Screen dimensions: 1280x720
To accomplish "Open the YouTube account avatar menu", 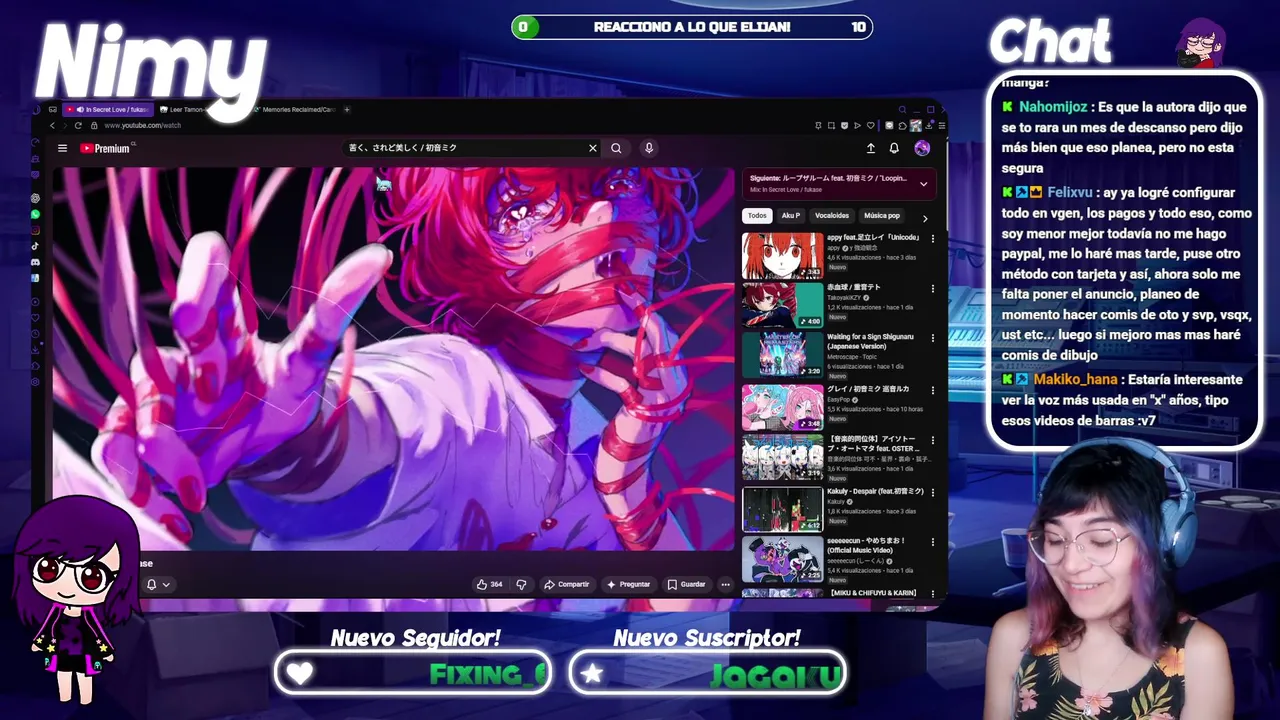I will coord(922,148).
